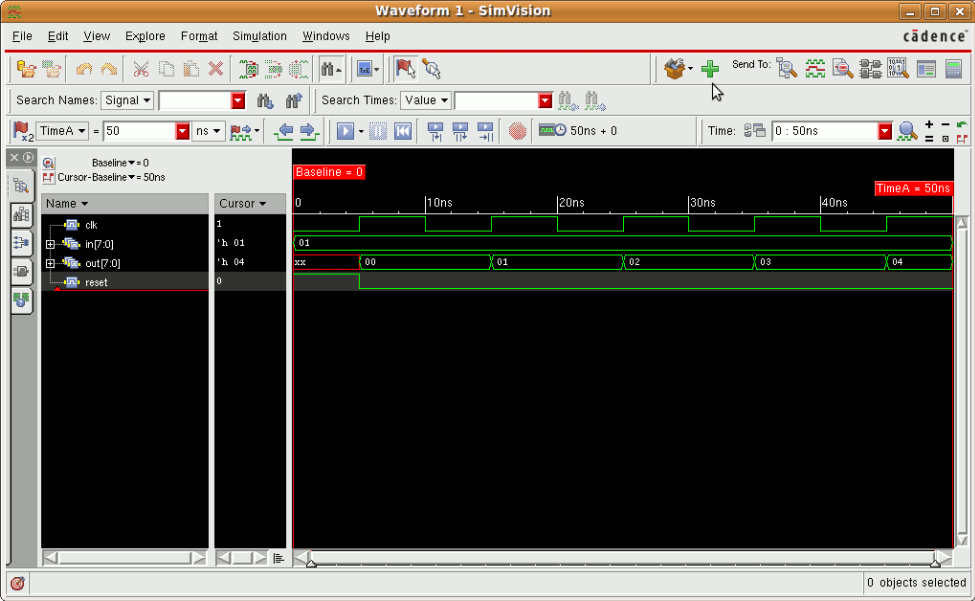Toggle the magnifier zoom pointer mode
The image size is (975, 601).
[x=431, y=68]
